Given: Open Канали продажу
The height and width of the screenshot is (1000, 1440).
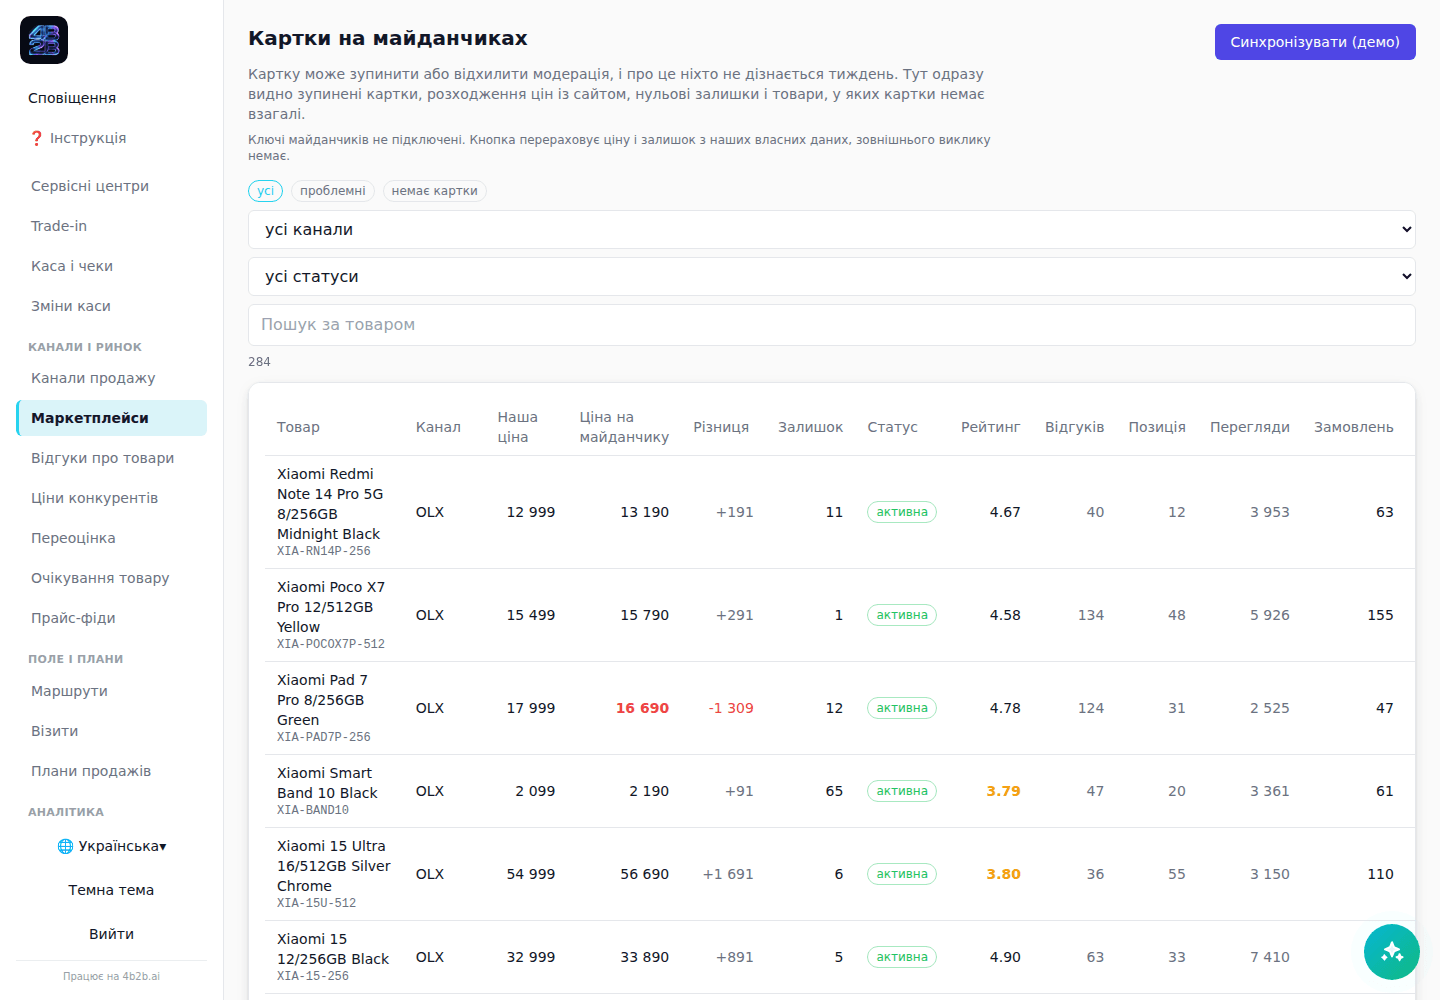Looking at the screenshot, I should tap(111, 378).
